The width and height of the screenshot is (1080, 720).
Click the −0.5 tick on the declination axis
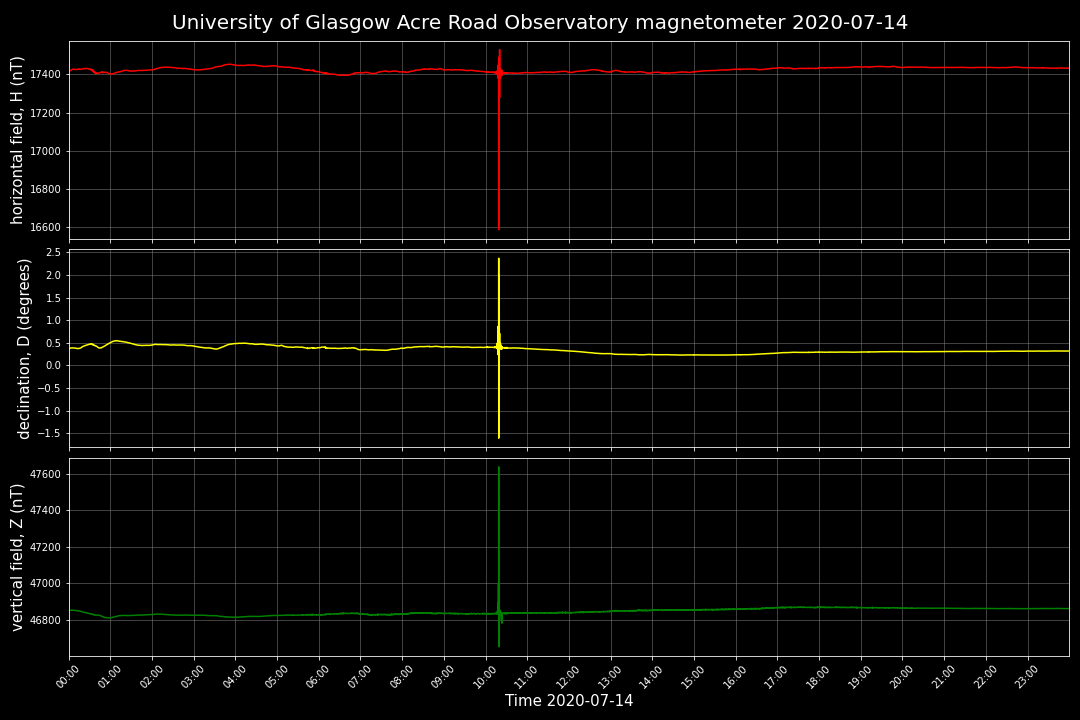click(x=49, y=389)
